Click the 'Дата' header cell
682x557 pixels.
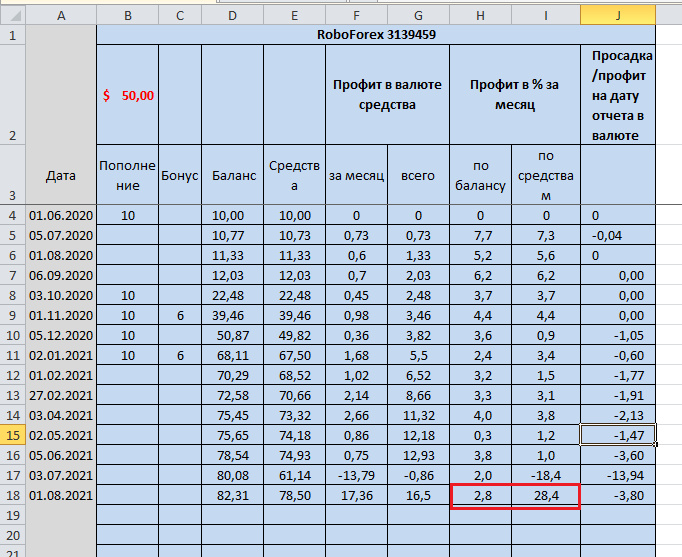click(61, 175)
